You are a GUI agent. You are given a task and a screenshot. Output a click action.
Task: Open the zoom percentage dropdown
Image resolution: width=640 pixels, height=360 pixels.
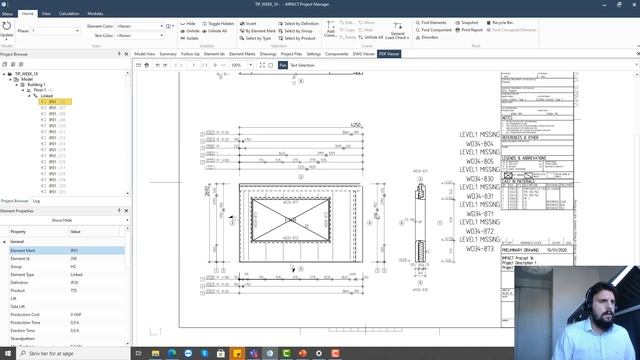pyautogui.click(x=251, y=65)
